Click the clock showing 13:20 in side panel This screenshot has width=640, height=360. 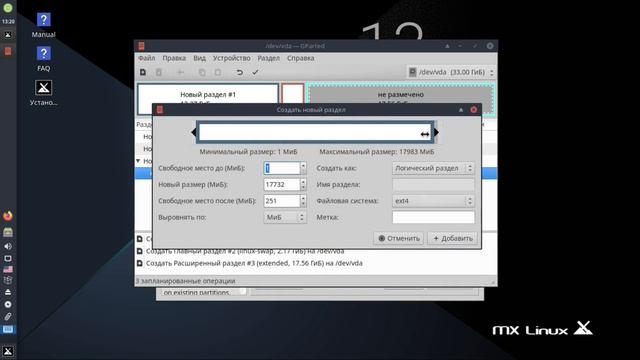(8, 21)
